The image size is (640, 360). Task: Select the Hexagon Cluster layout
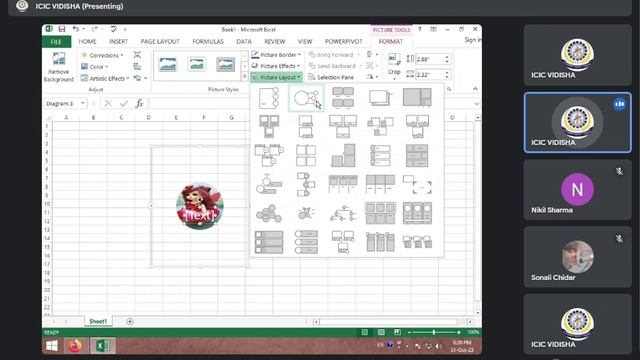(269, 213)
